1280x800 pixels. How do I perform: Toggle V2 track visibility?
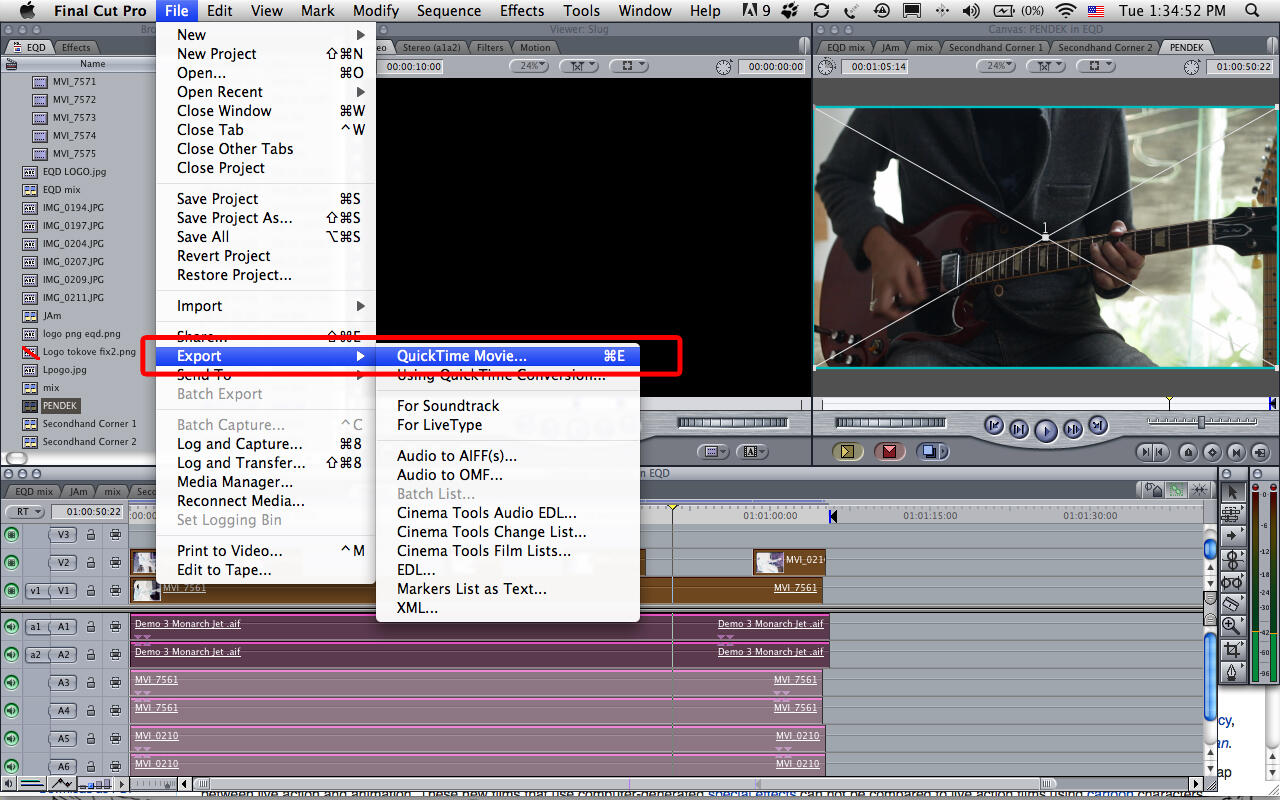[12, 563]
